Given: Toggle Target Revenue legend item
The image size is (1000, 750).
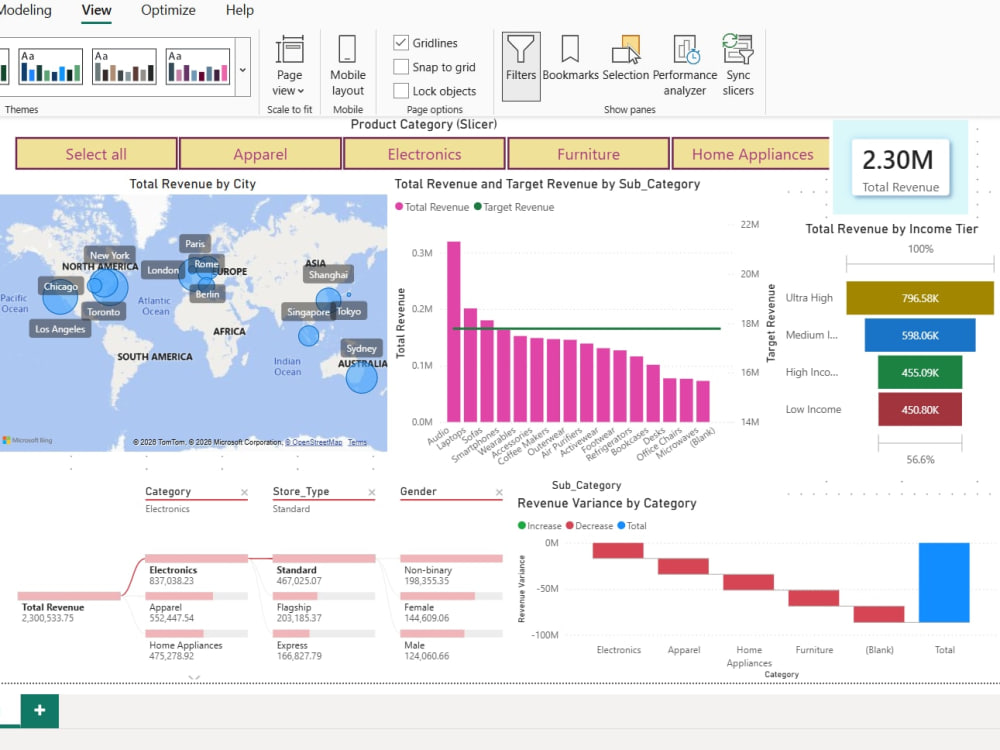Looking at the screenshot, I should coord(514,207).
